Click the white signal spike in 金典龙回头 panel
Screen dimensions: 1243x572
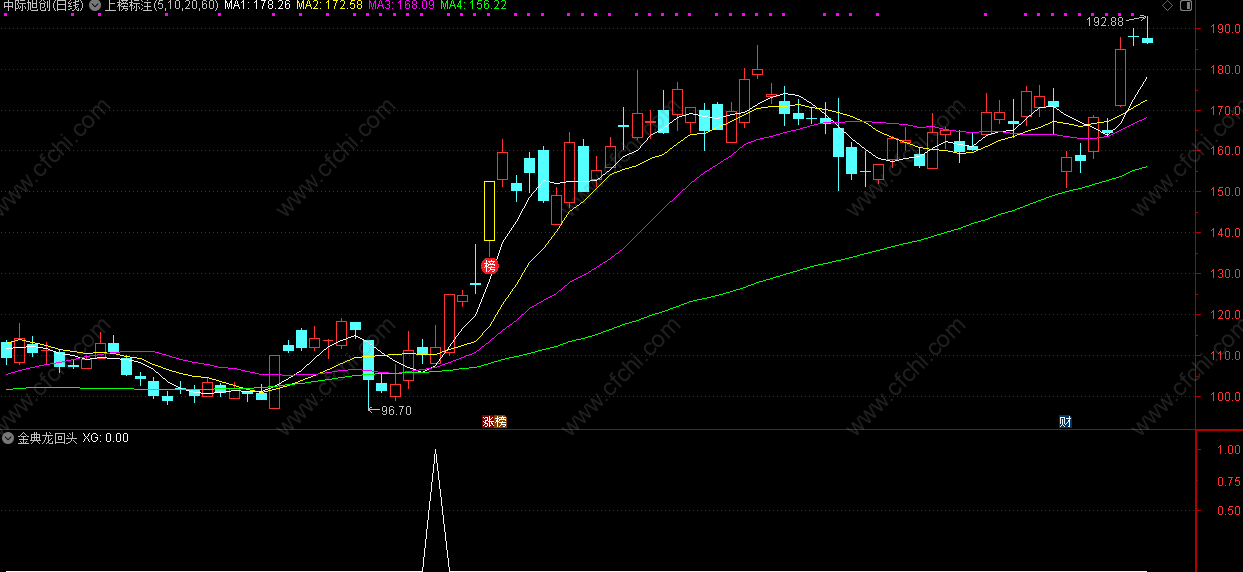click(435, 510)
